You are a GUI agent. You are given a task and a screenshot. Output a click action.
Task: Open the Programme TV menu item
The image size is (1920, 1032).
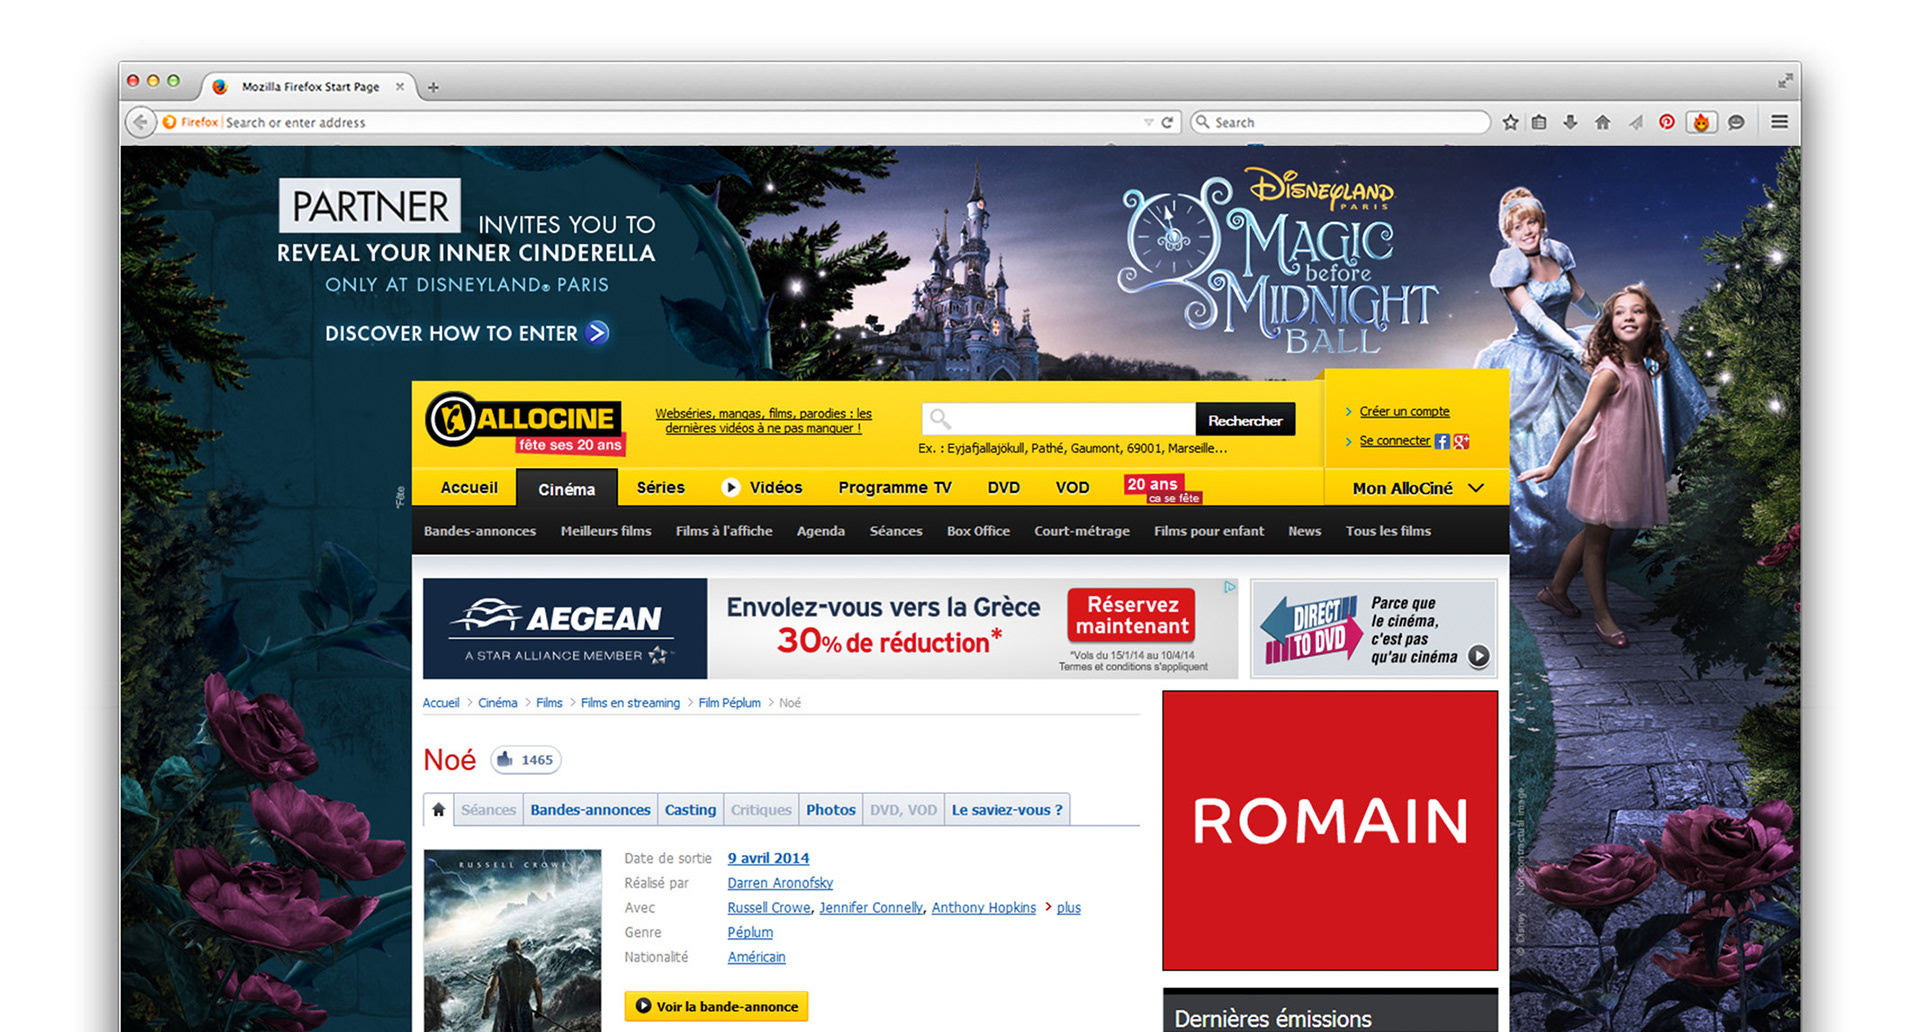(895, 487)
